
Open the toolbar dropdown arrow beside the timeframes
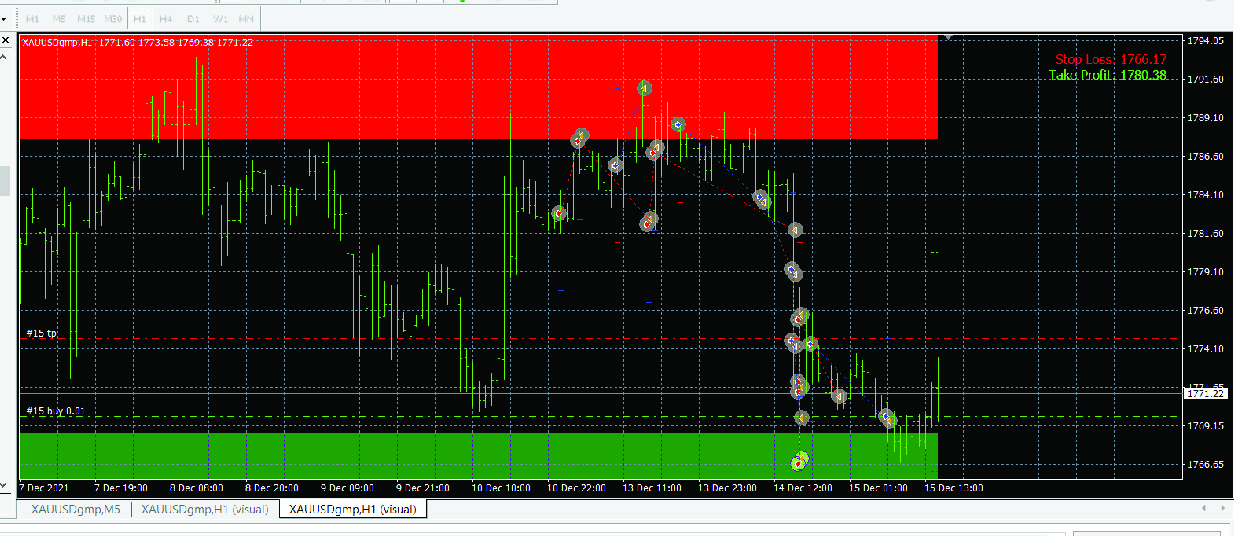[4, 19]
